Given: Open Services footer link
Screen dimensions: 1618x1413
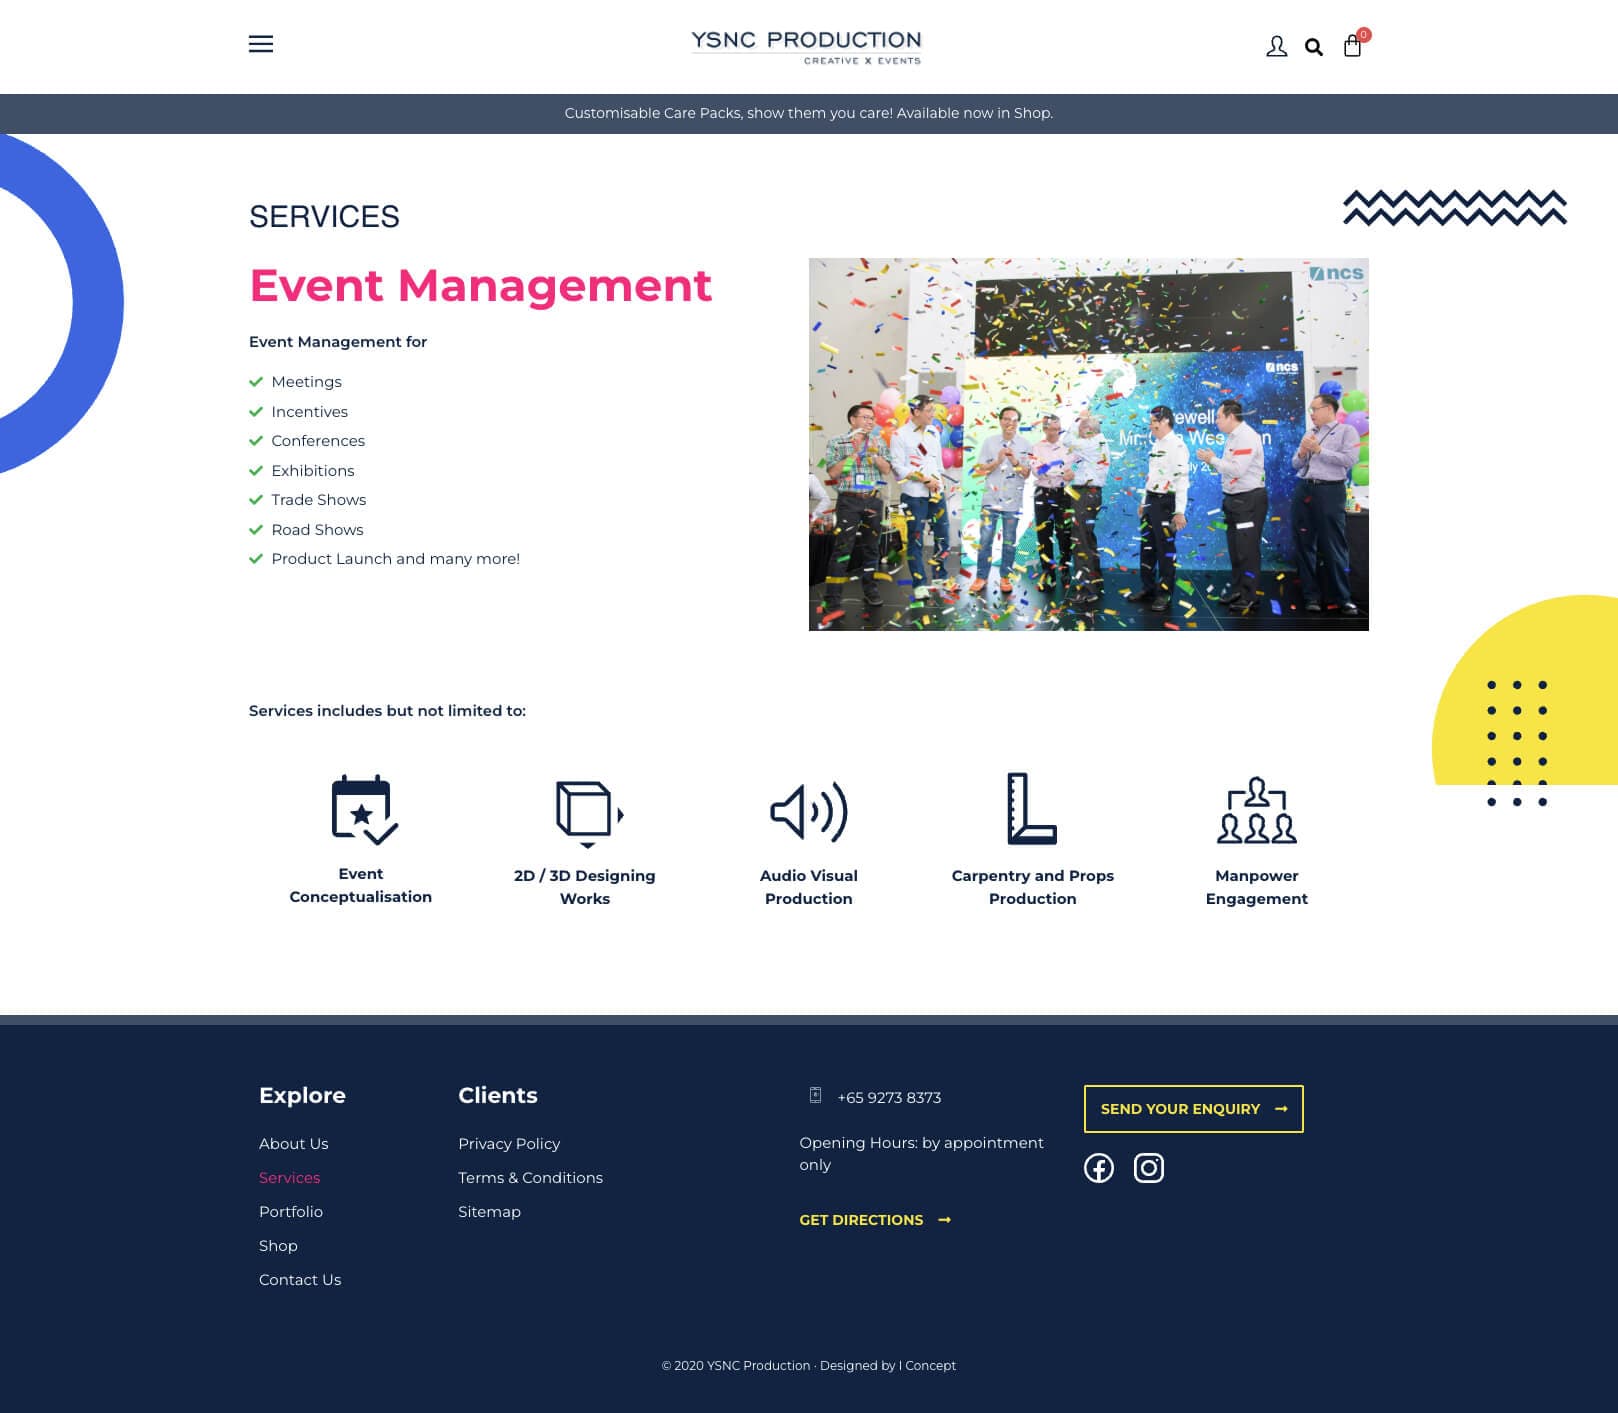Looking at the screenshot, I should click(290, 1178).
